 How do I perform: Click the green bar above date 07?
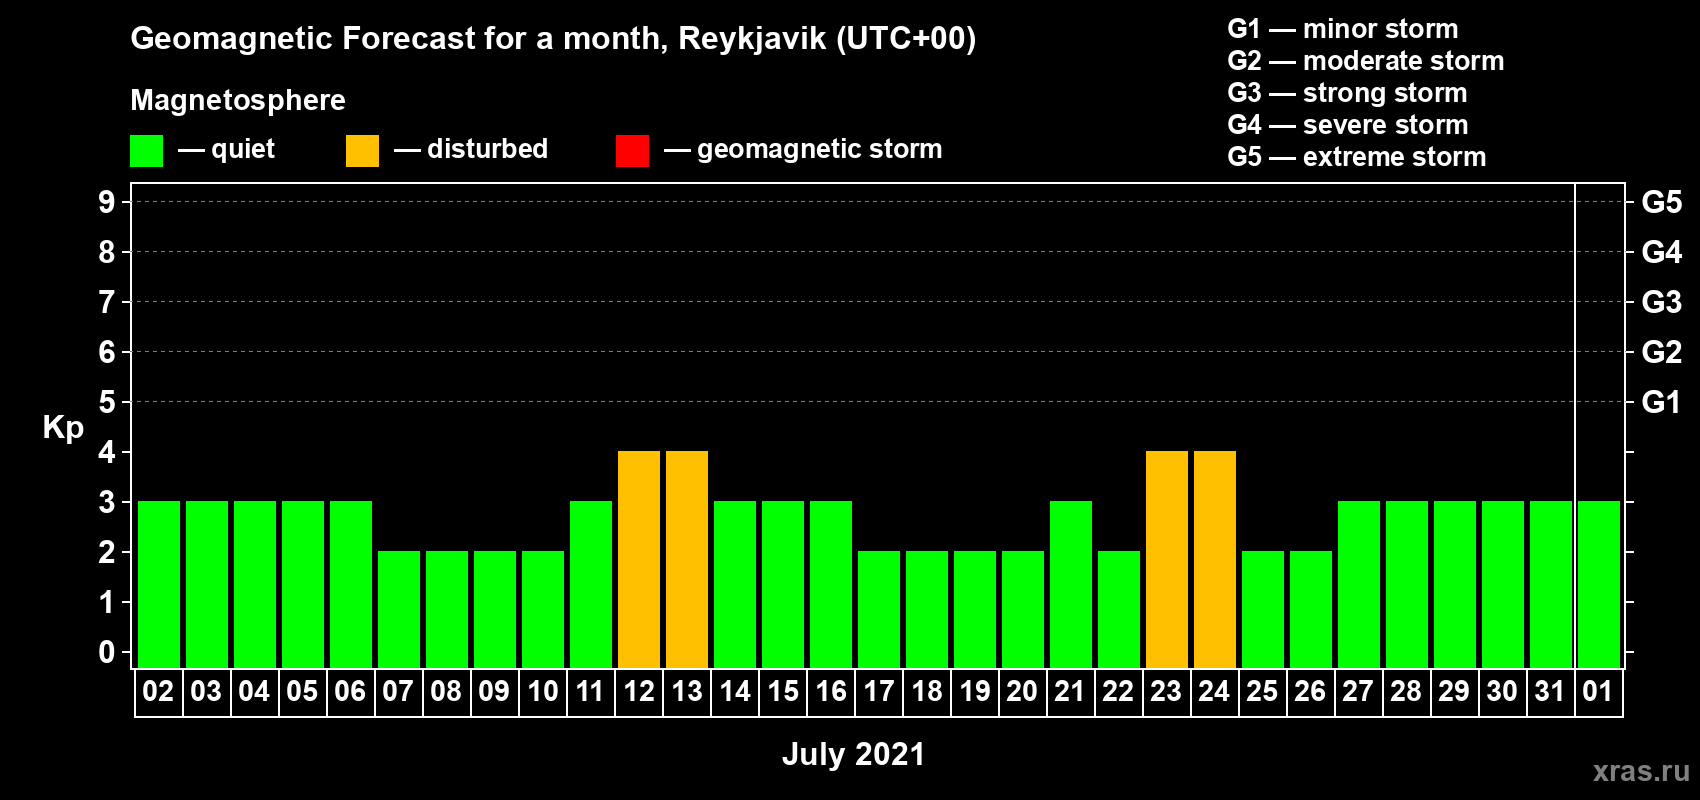[x=399, y=609]
